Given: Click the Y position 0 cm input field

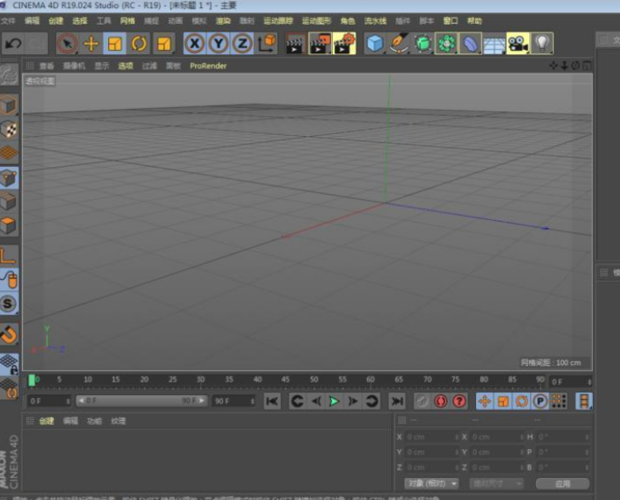Looking at the screenshot, I should point(432,452).
